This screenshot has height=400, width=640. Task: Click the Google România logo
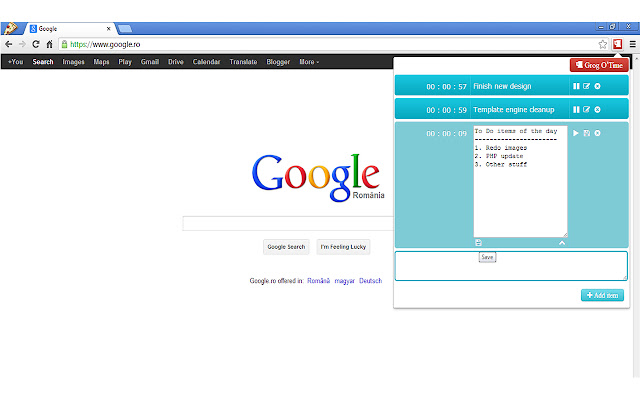pos(318,178)
